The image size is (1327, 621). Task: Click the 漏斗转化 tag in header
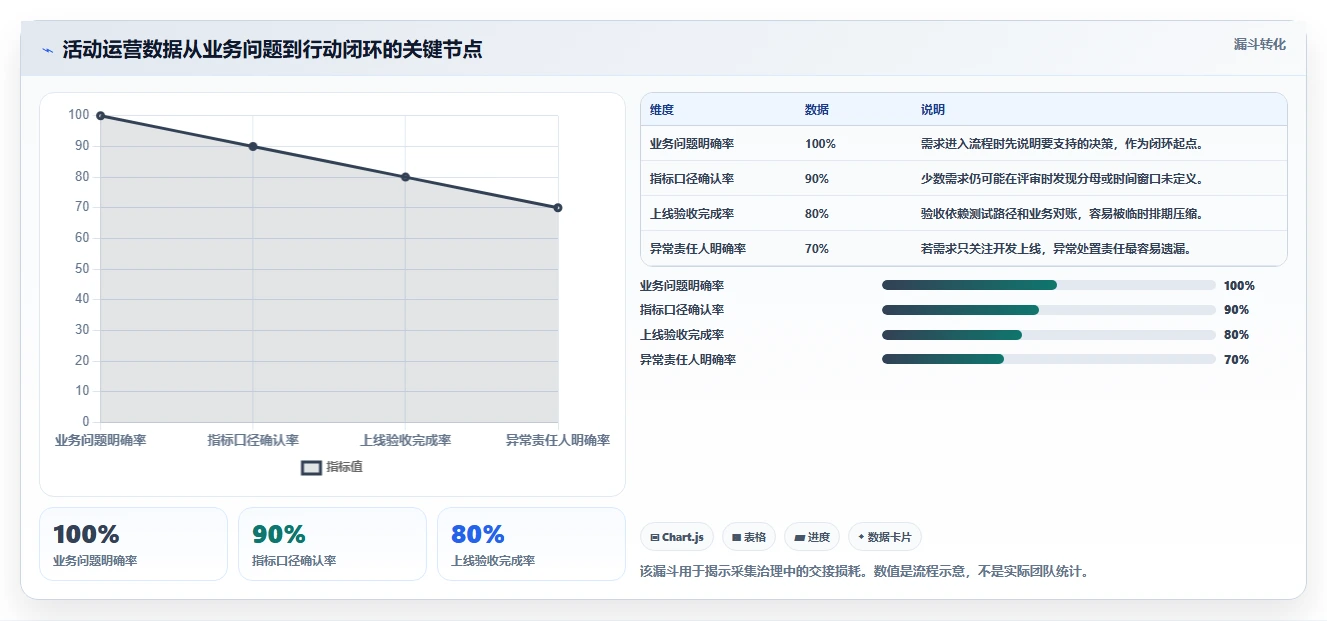pyautogui.click(x=1259, y=44)
